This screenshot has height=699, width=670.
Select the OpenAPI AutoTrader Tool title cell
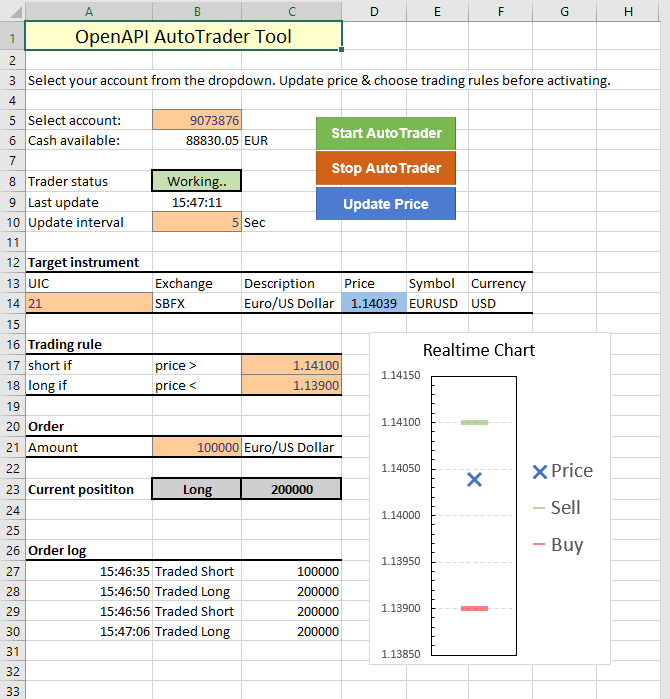tap(183, 37)
